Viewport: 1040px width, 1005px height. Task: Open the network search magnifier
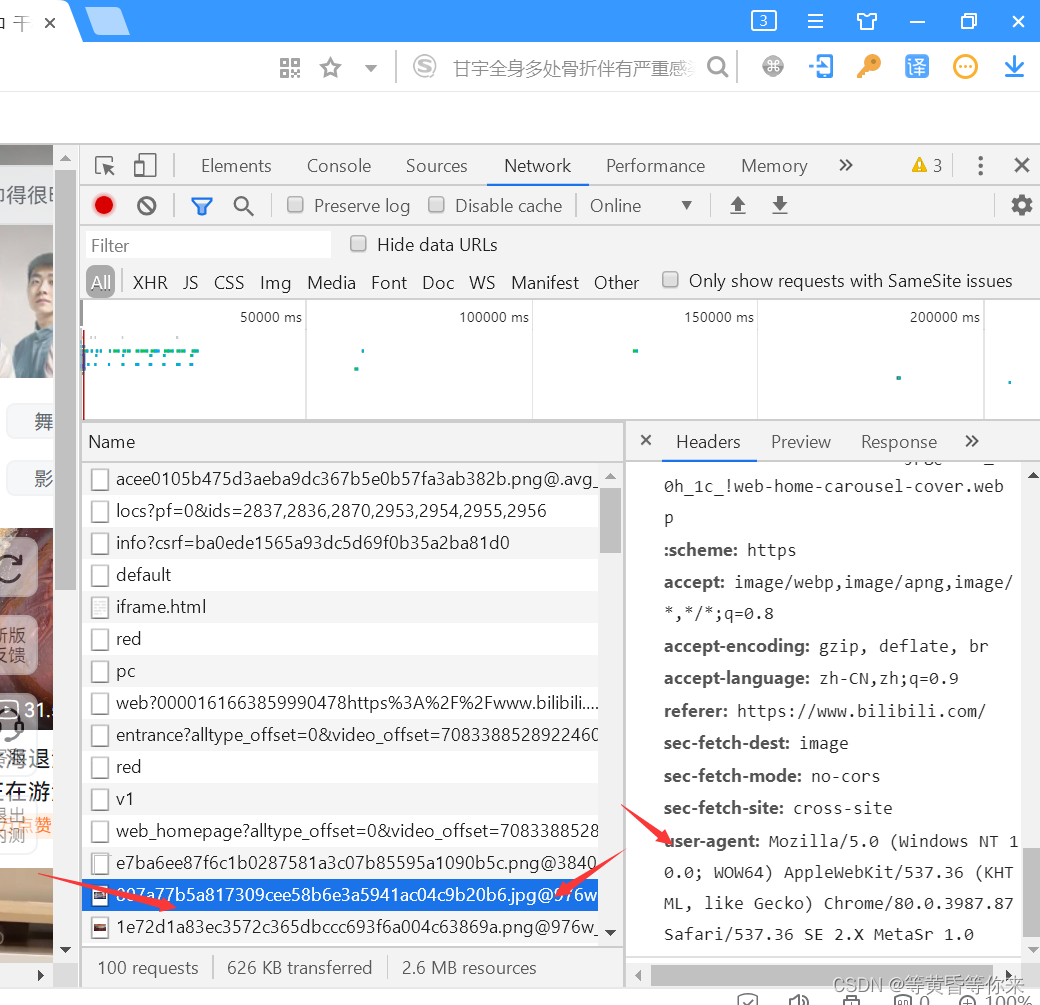tap(243, 205)
